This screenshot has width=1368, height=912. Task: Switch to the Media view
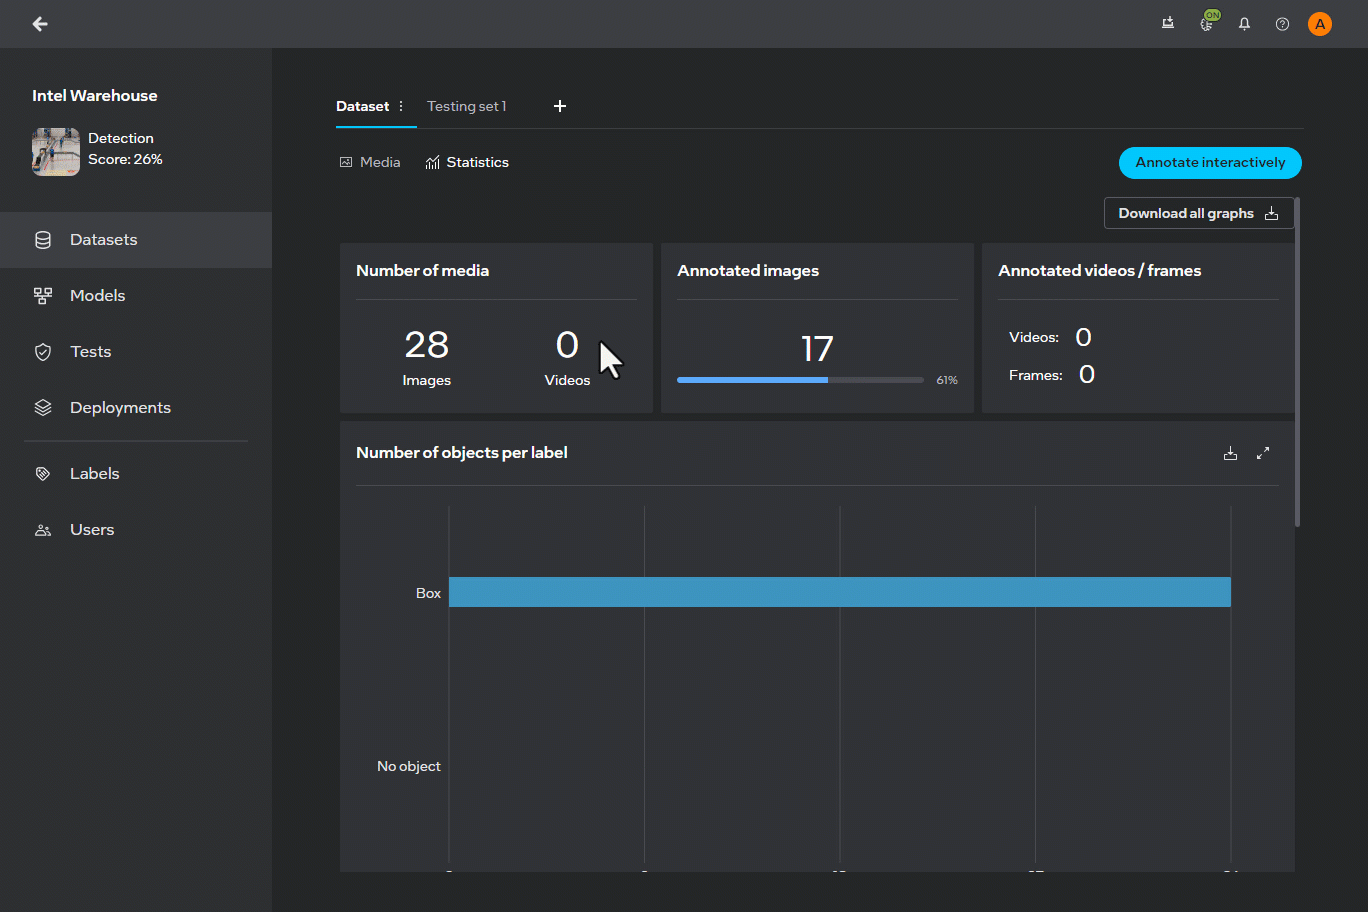pyautogui.click(x=370, y=162)
